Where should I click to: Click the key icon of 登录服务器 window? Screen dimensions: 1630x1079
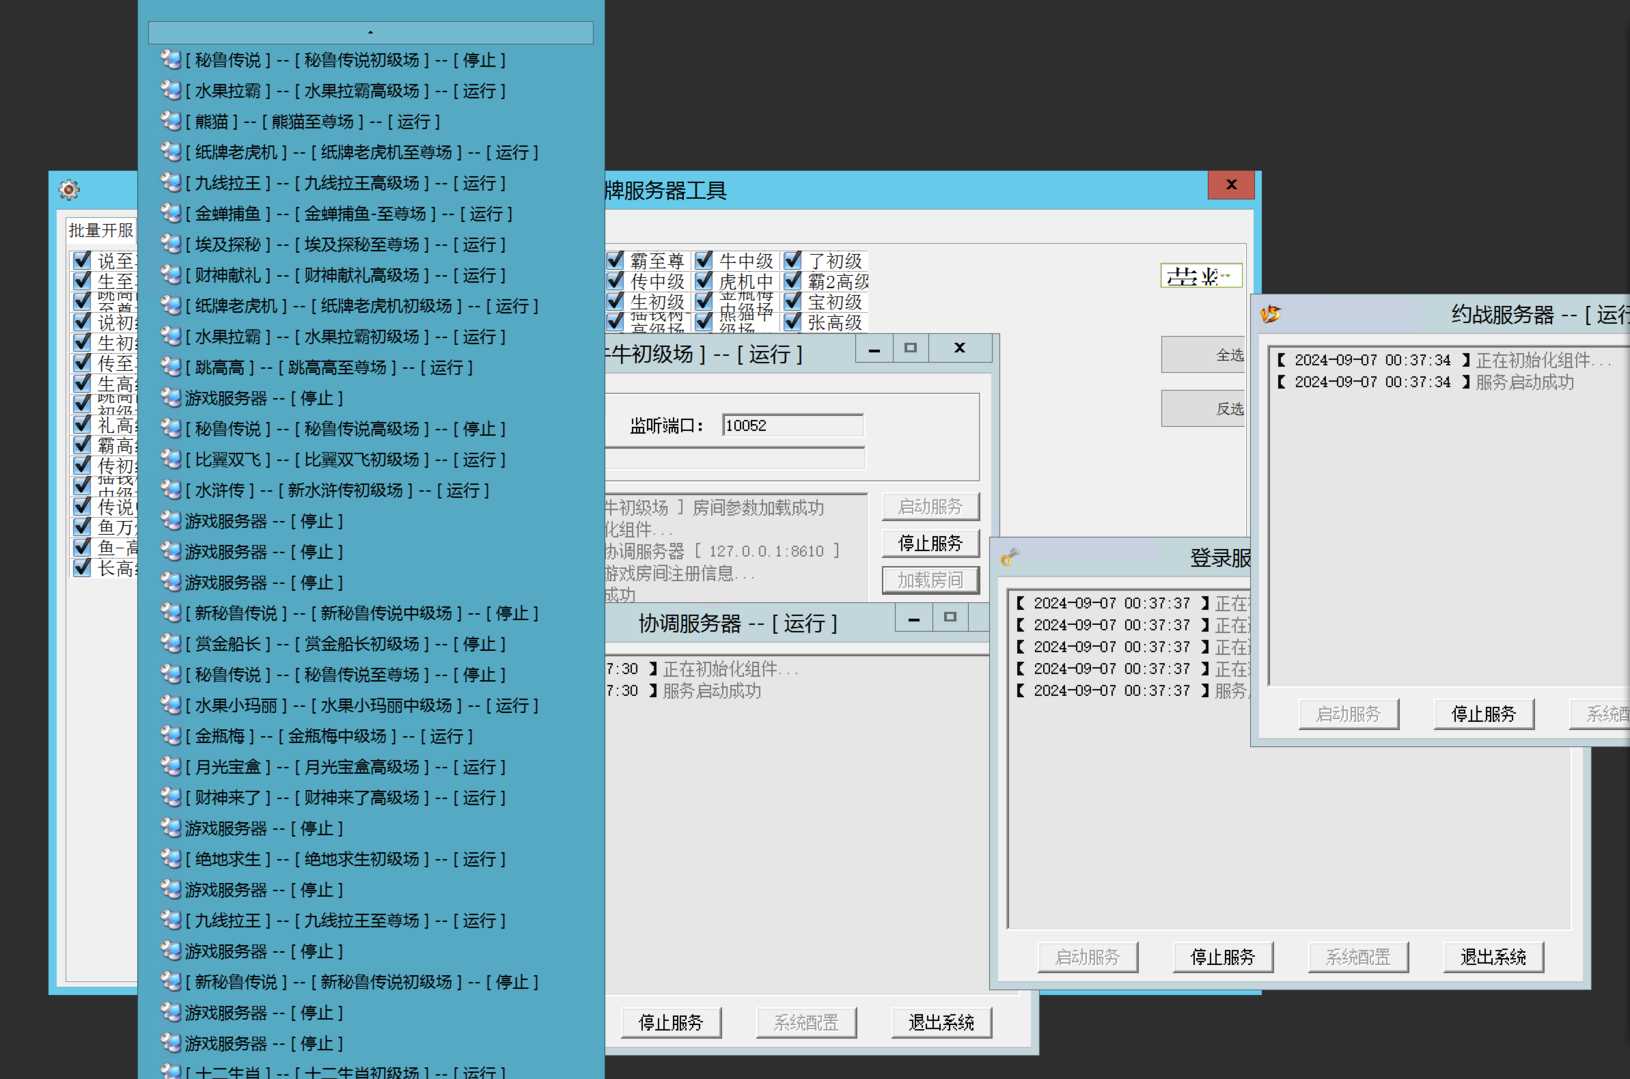pyautogui.click(x=1010, y=557)
